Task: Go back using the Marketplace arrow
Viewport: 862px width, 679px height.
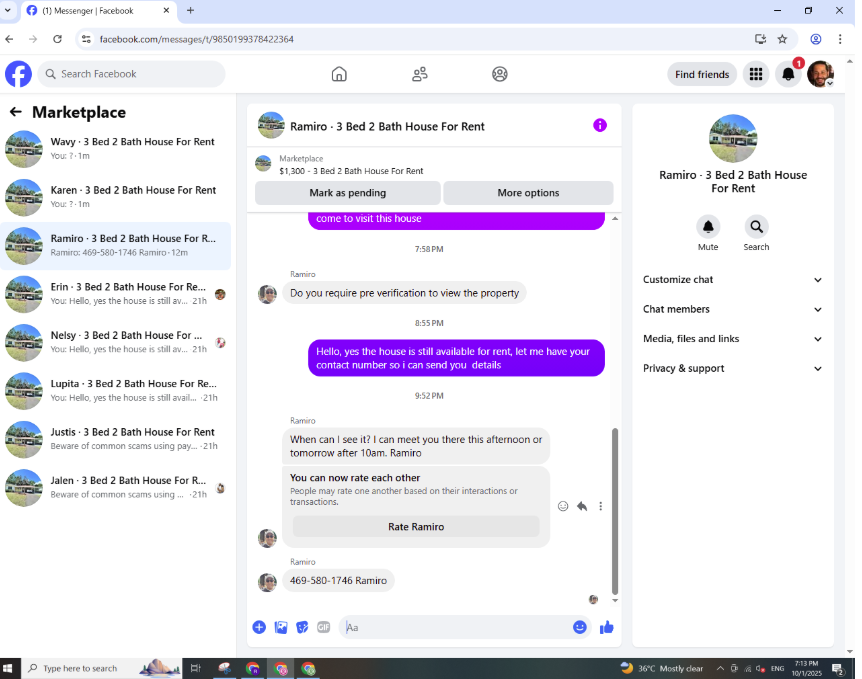Action: [15, 112]
